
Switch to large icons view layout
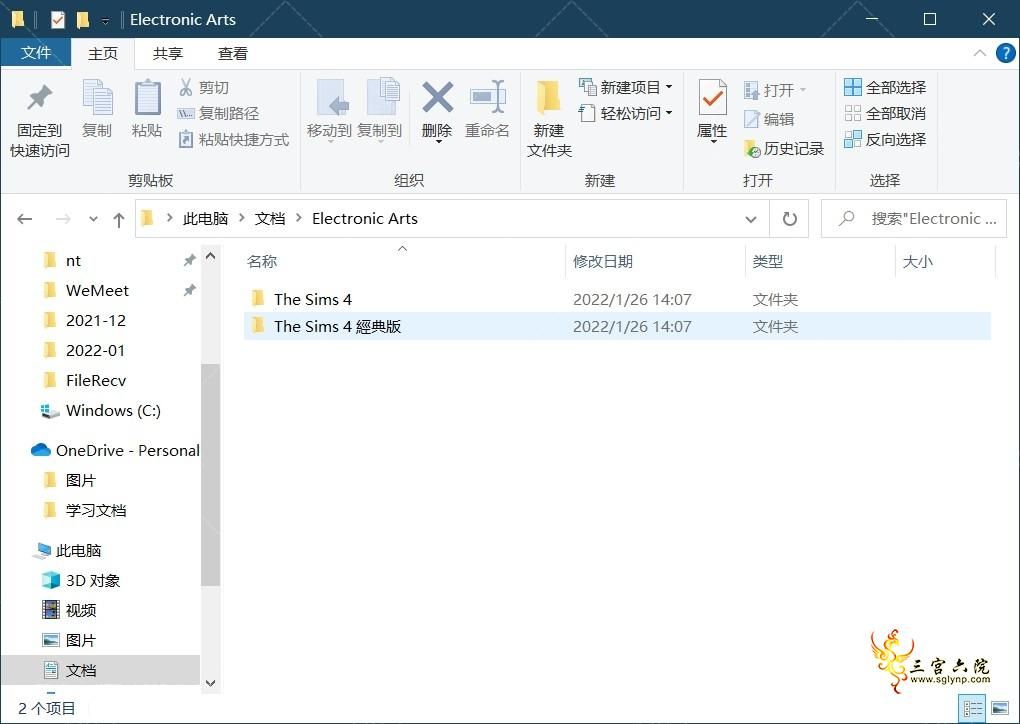click(1000, 708)
